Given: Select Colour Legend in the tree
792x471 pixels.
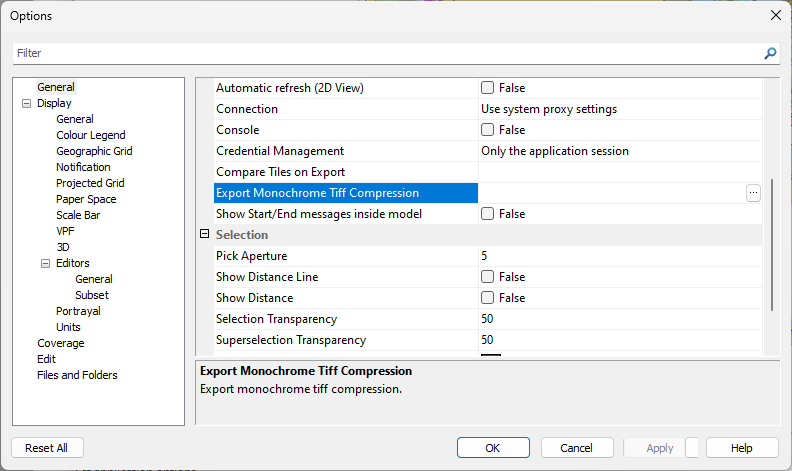Looking at the screenshot, I should point(90,135).
